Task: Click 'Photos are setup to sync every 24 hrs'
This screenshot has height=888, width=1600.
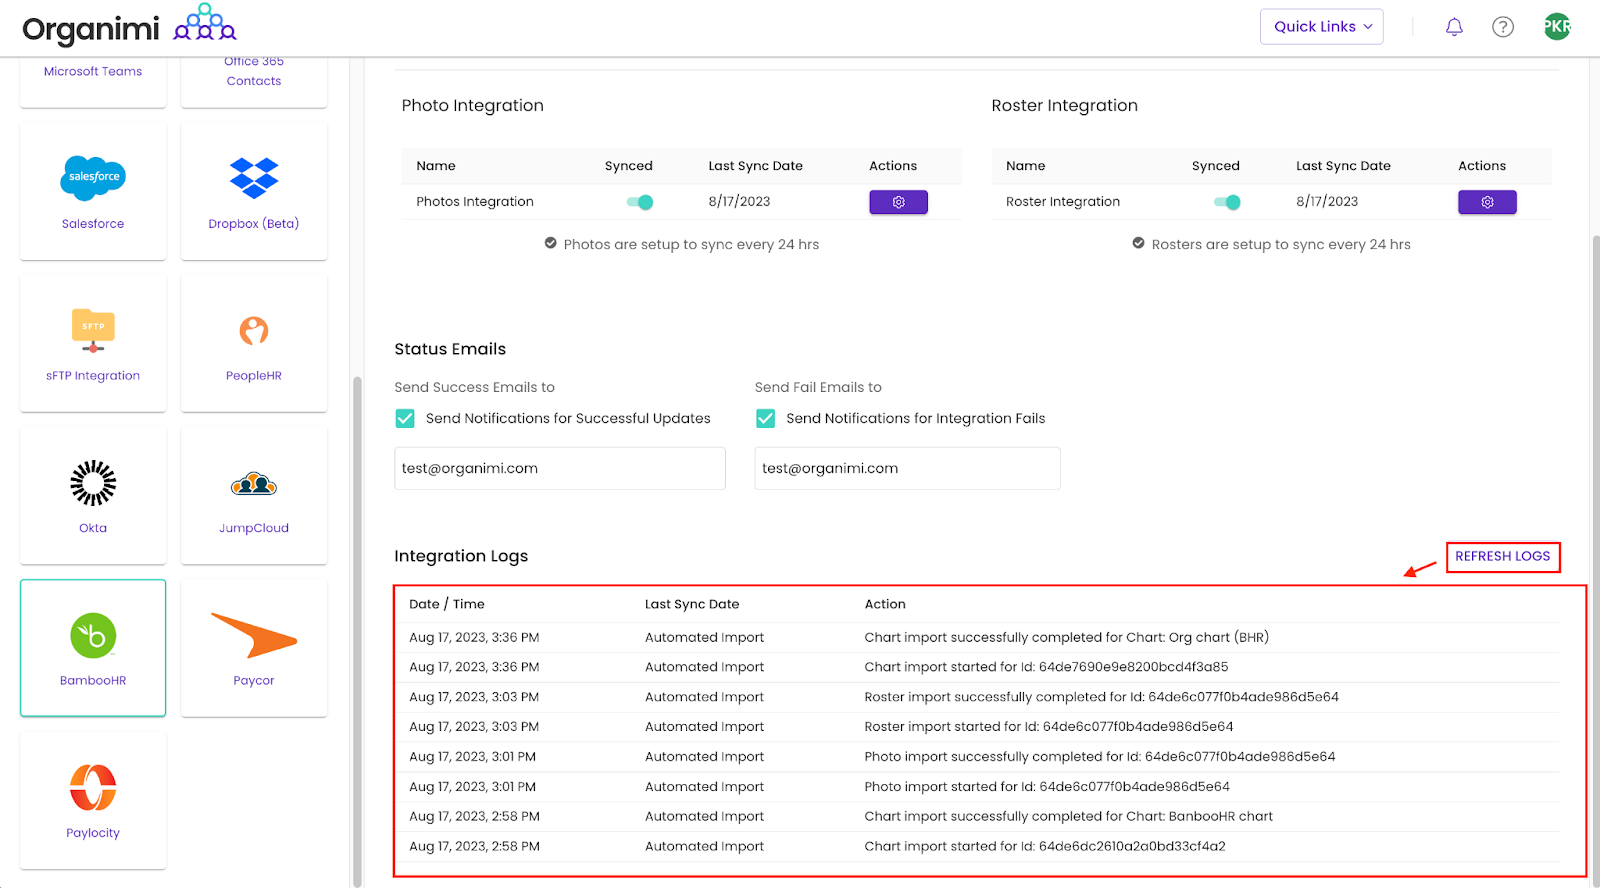Action: click(x=691, y=244)
